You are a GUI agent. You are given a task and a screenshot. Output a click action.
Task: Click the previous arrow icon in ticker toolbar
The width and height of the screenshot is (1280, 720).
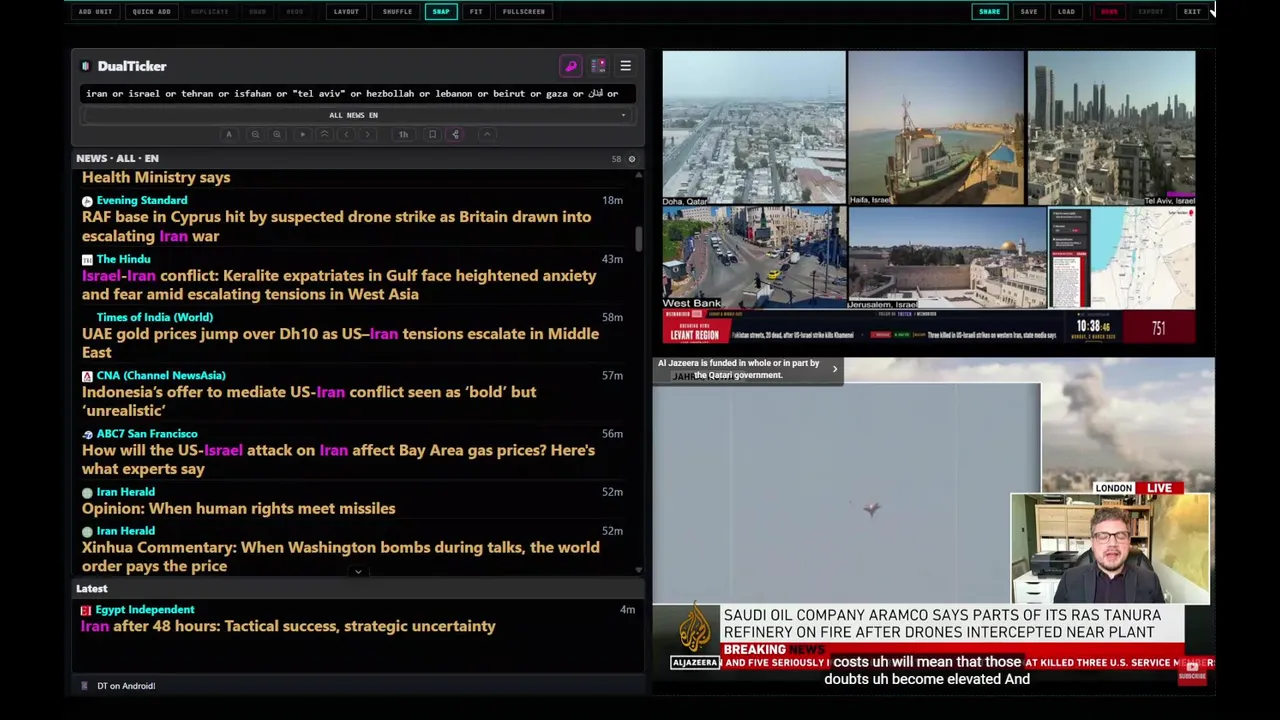coord(346,134)
